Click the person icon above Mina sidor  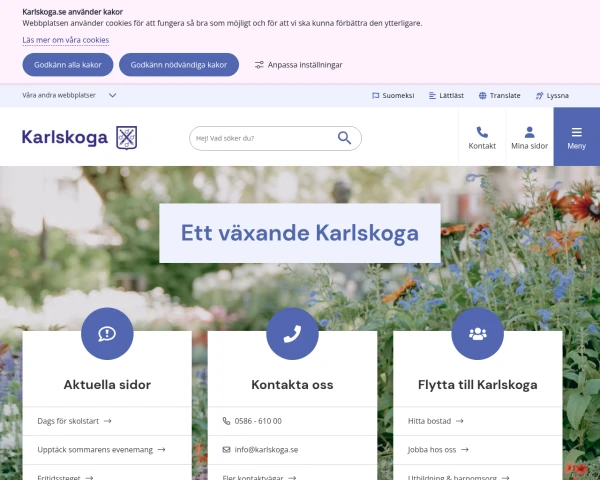click(x=530, y=132)
